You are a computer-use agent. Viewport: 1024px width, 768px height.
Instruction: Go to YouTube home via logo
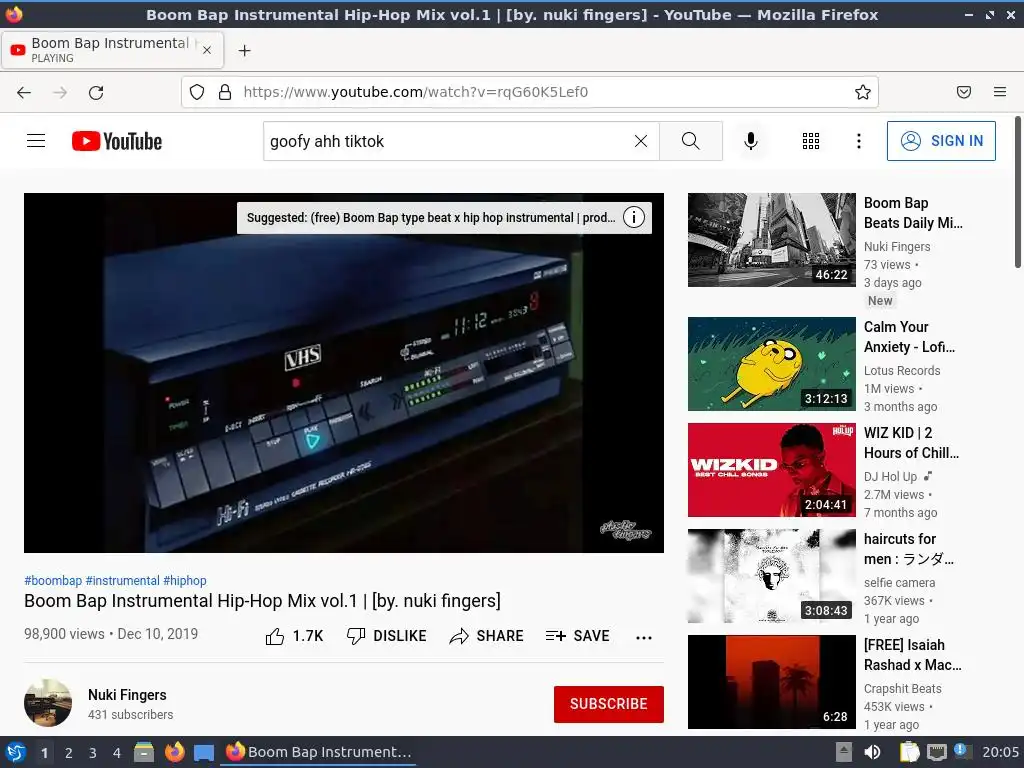[x=117, y=141]
